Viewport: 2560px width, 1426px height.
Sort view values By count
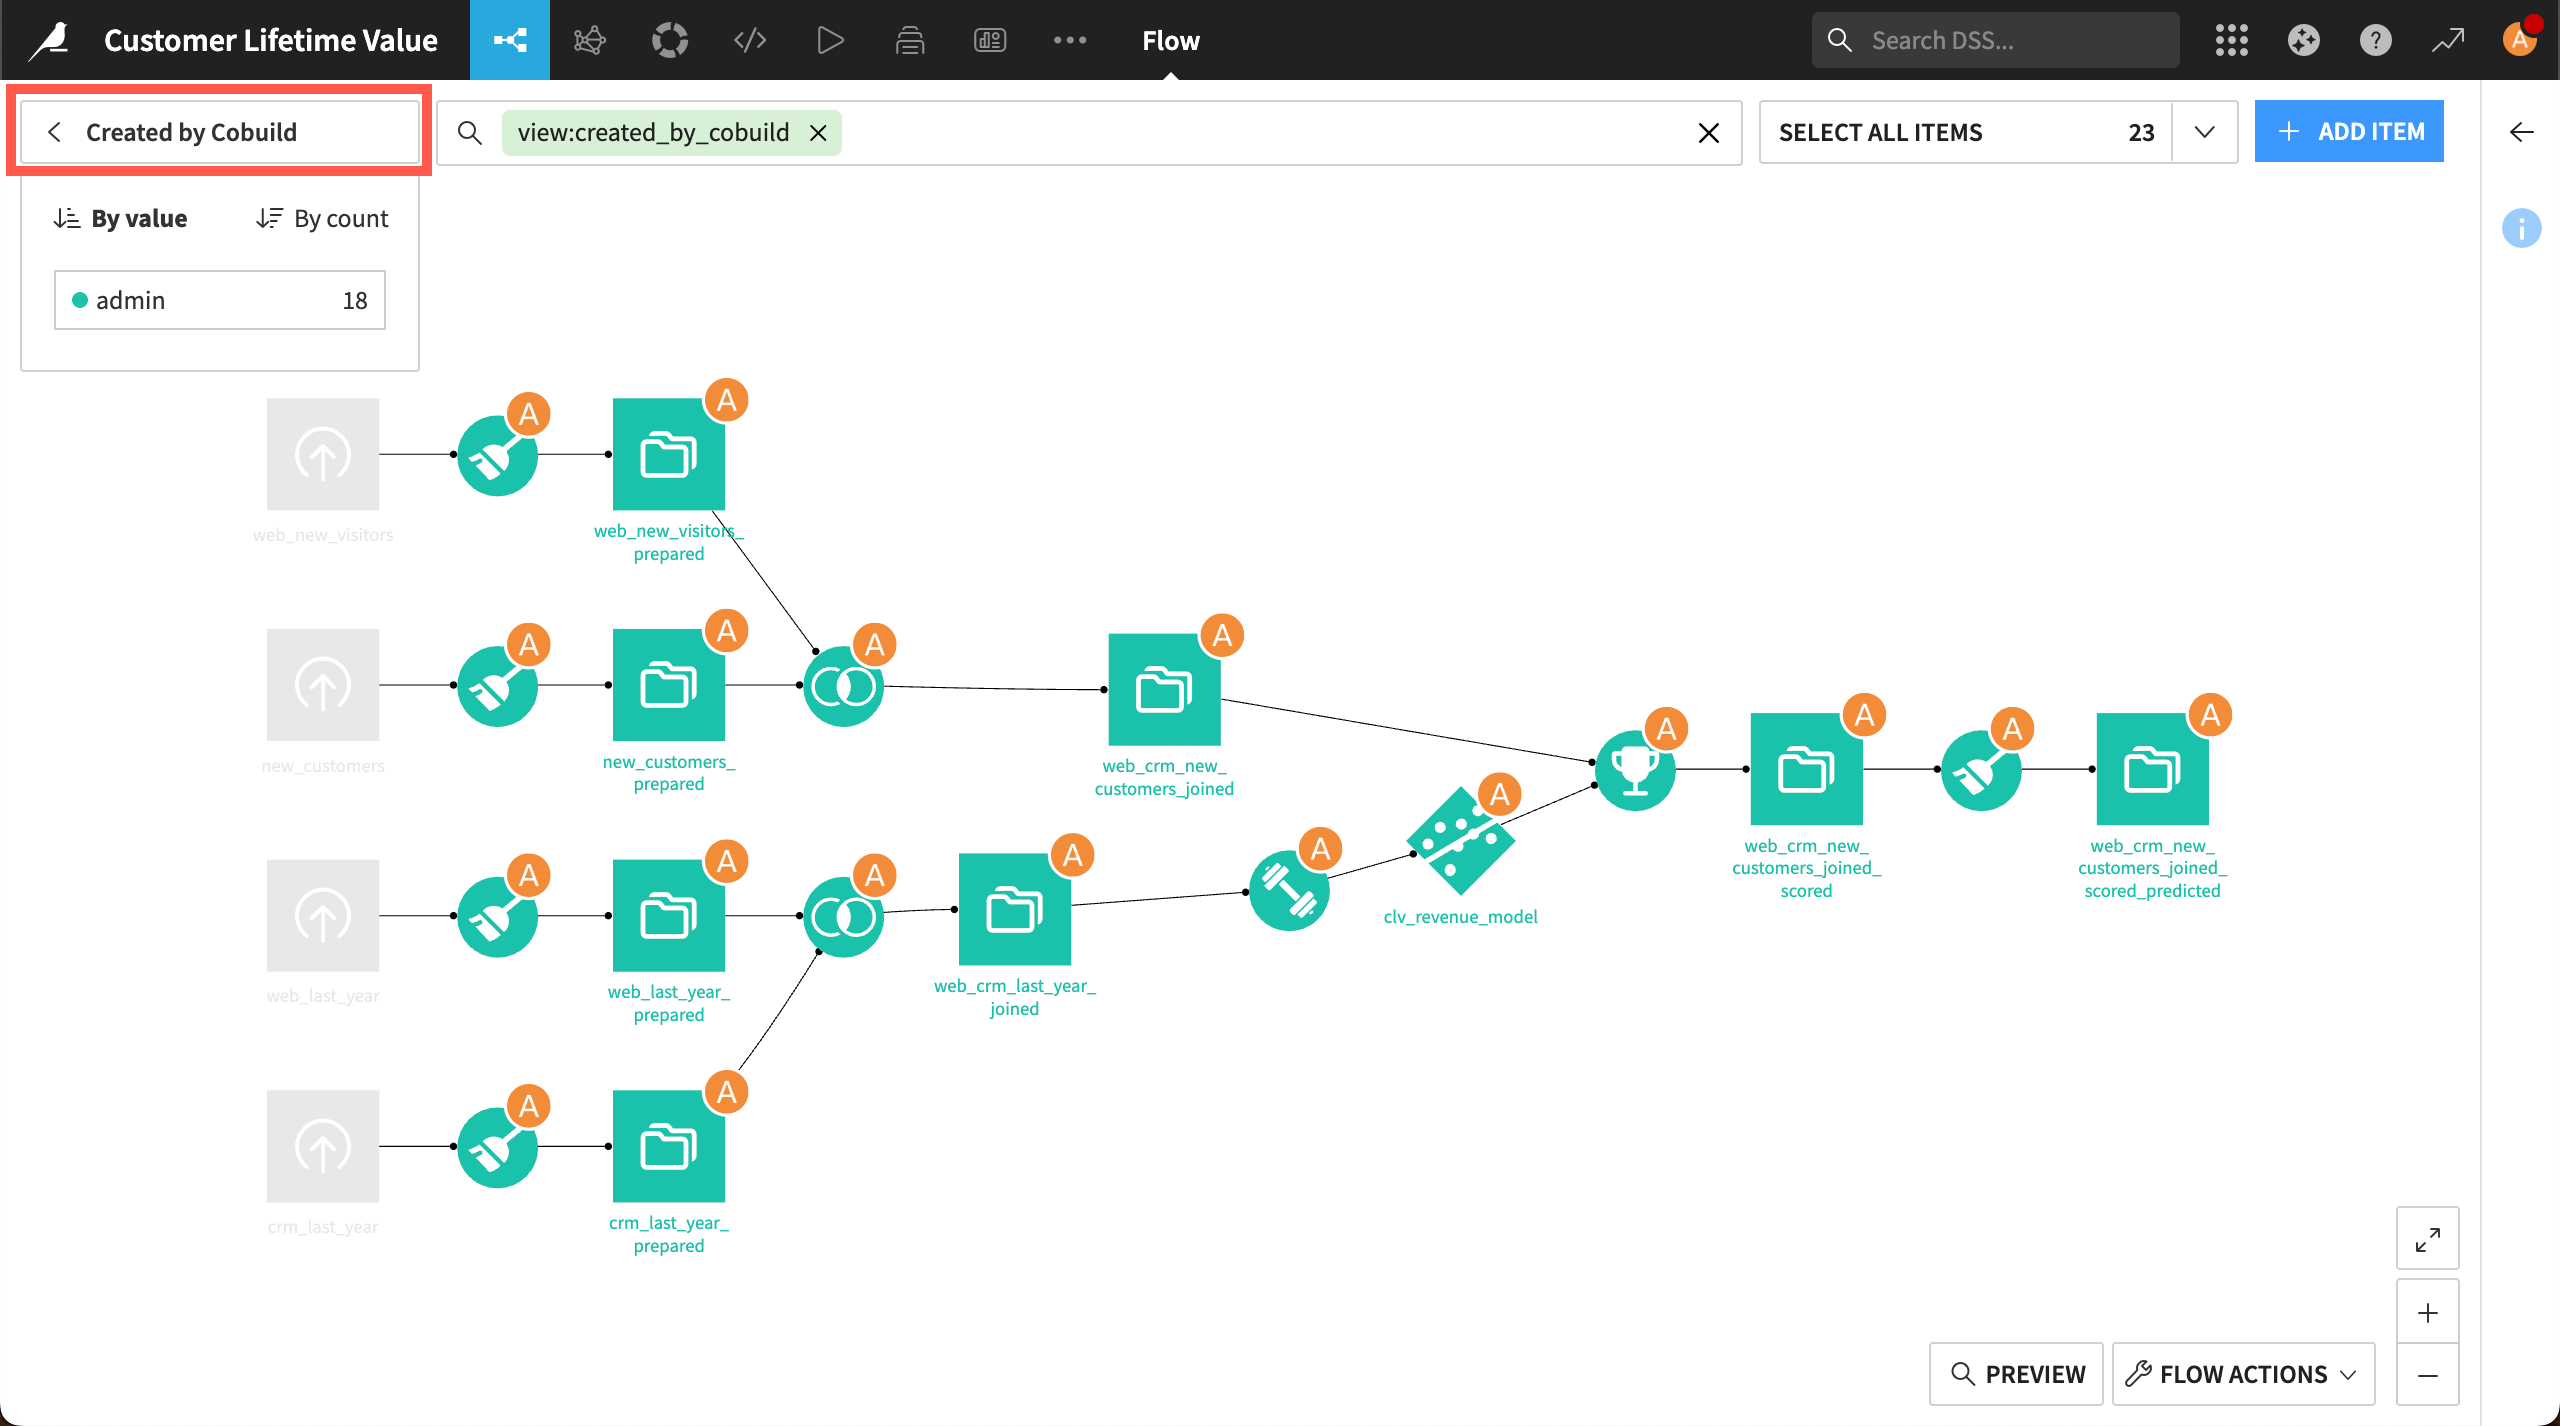pyautogui.click(x=322, y=218)
